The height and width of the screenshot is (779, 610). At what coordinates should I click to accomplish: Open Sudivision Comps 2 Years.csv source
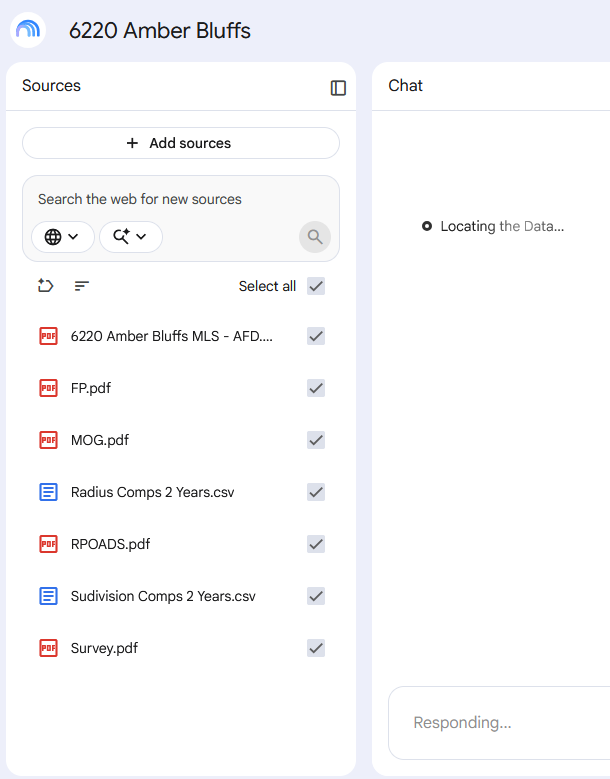[163, 596]
